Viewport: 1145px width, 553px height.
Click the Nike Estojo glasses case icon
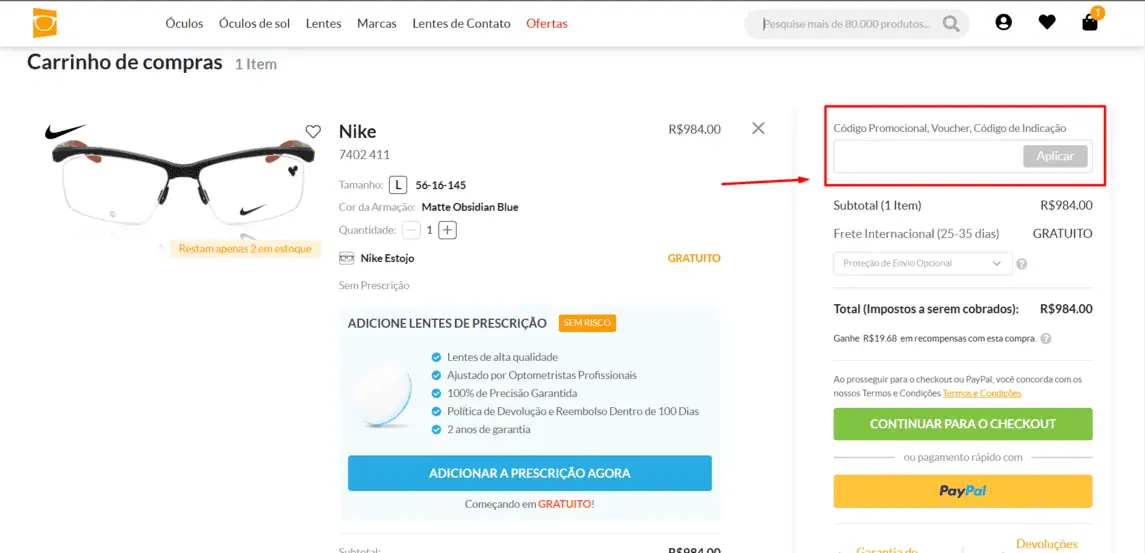coord(346,258)
